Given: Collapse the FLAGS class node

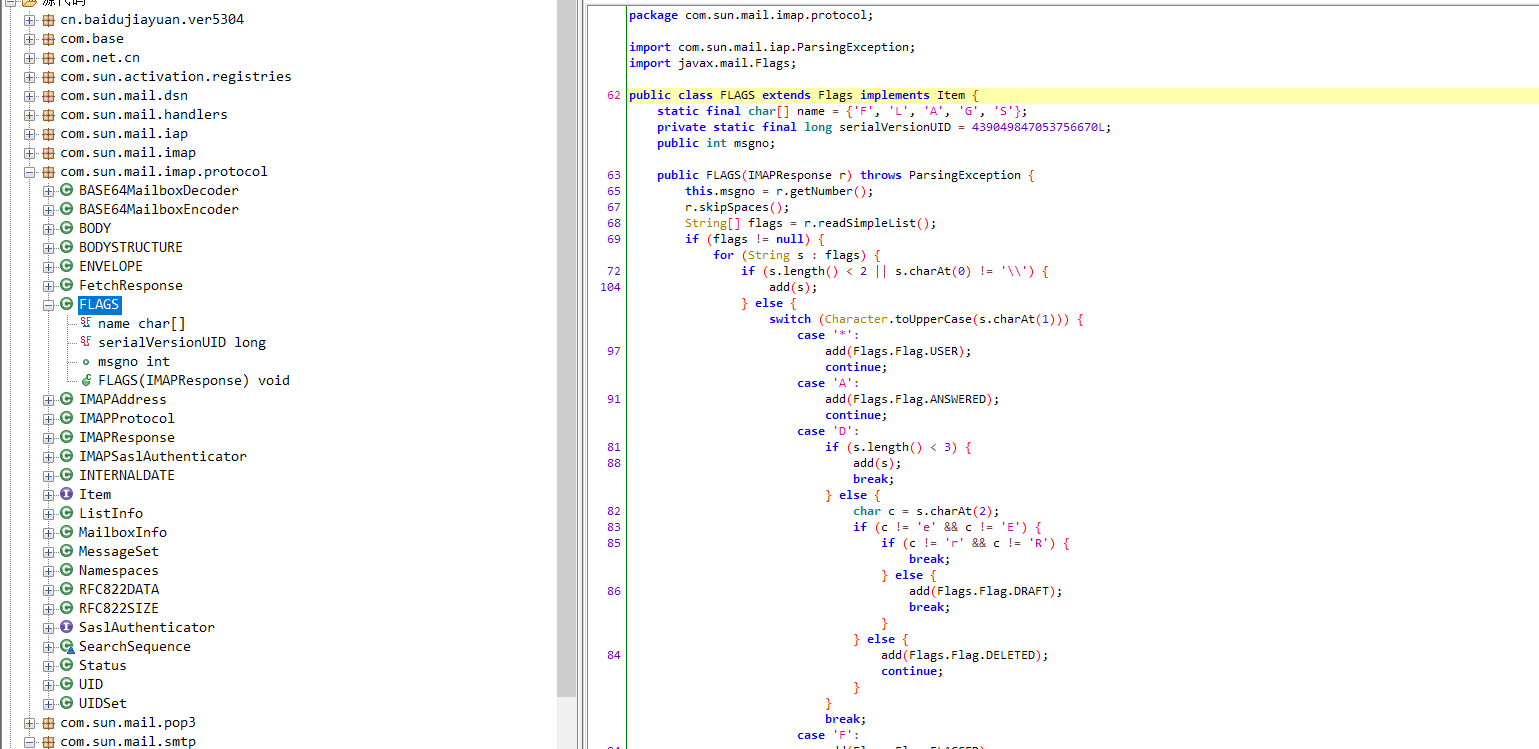Looking at the screenshot, I should pyautogui.click(x=48, y=304).
